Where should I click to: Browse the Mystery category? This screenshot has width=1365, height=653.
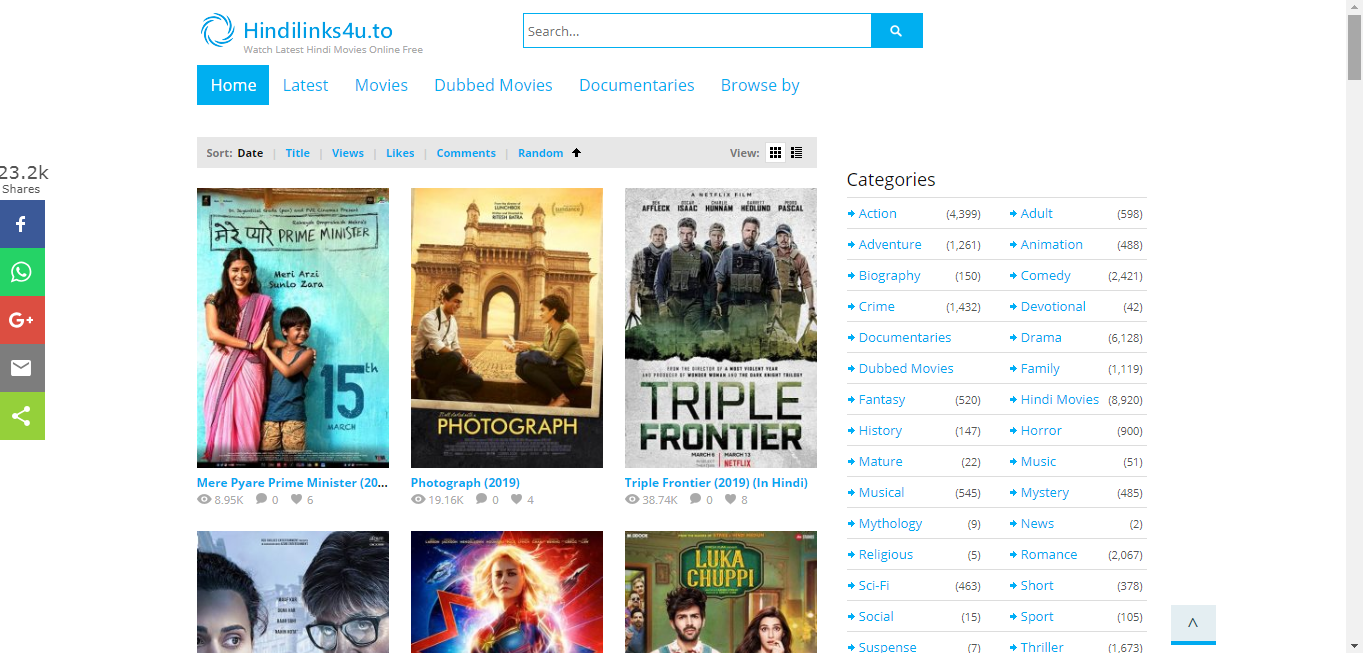[1045, 492]
